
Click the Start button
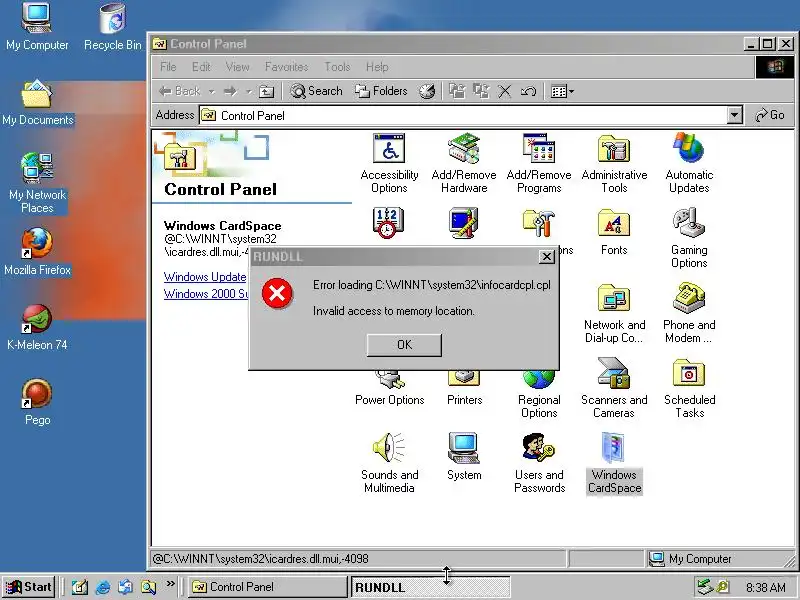[x=29, y=587]
